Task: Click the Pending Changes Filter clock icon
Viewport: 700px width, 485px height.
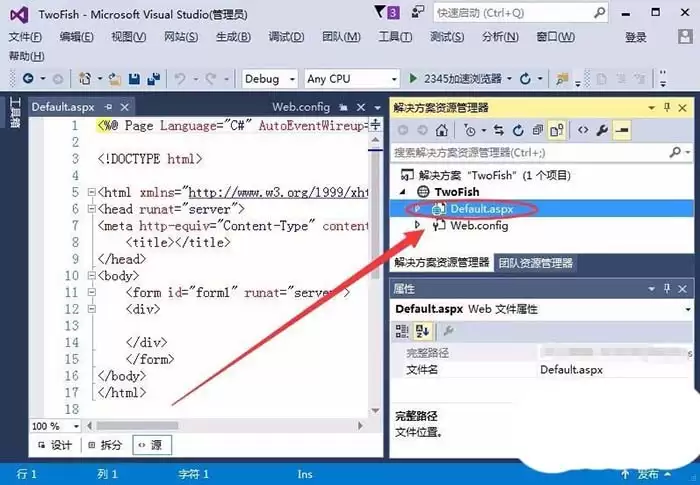Action: pyautogui.click(x=470, y=130)
